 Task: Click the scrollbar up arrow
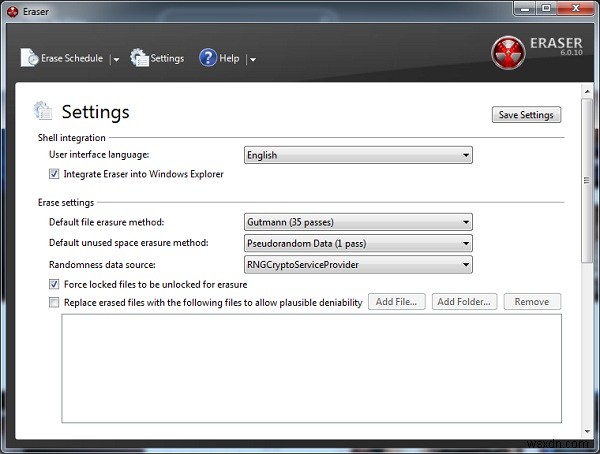(587, 91)
